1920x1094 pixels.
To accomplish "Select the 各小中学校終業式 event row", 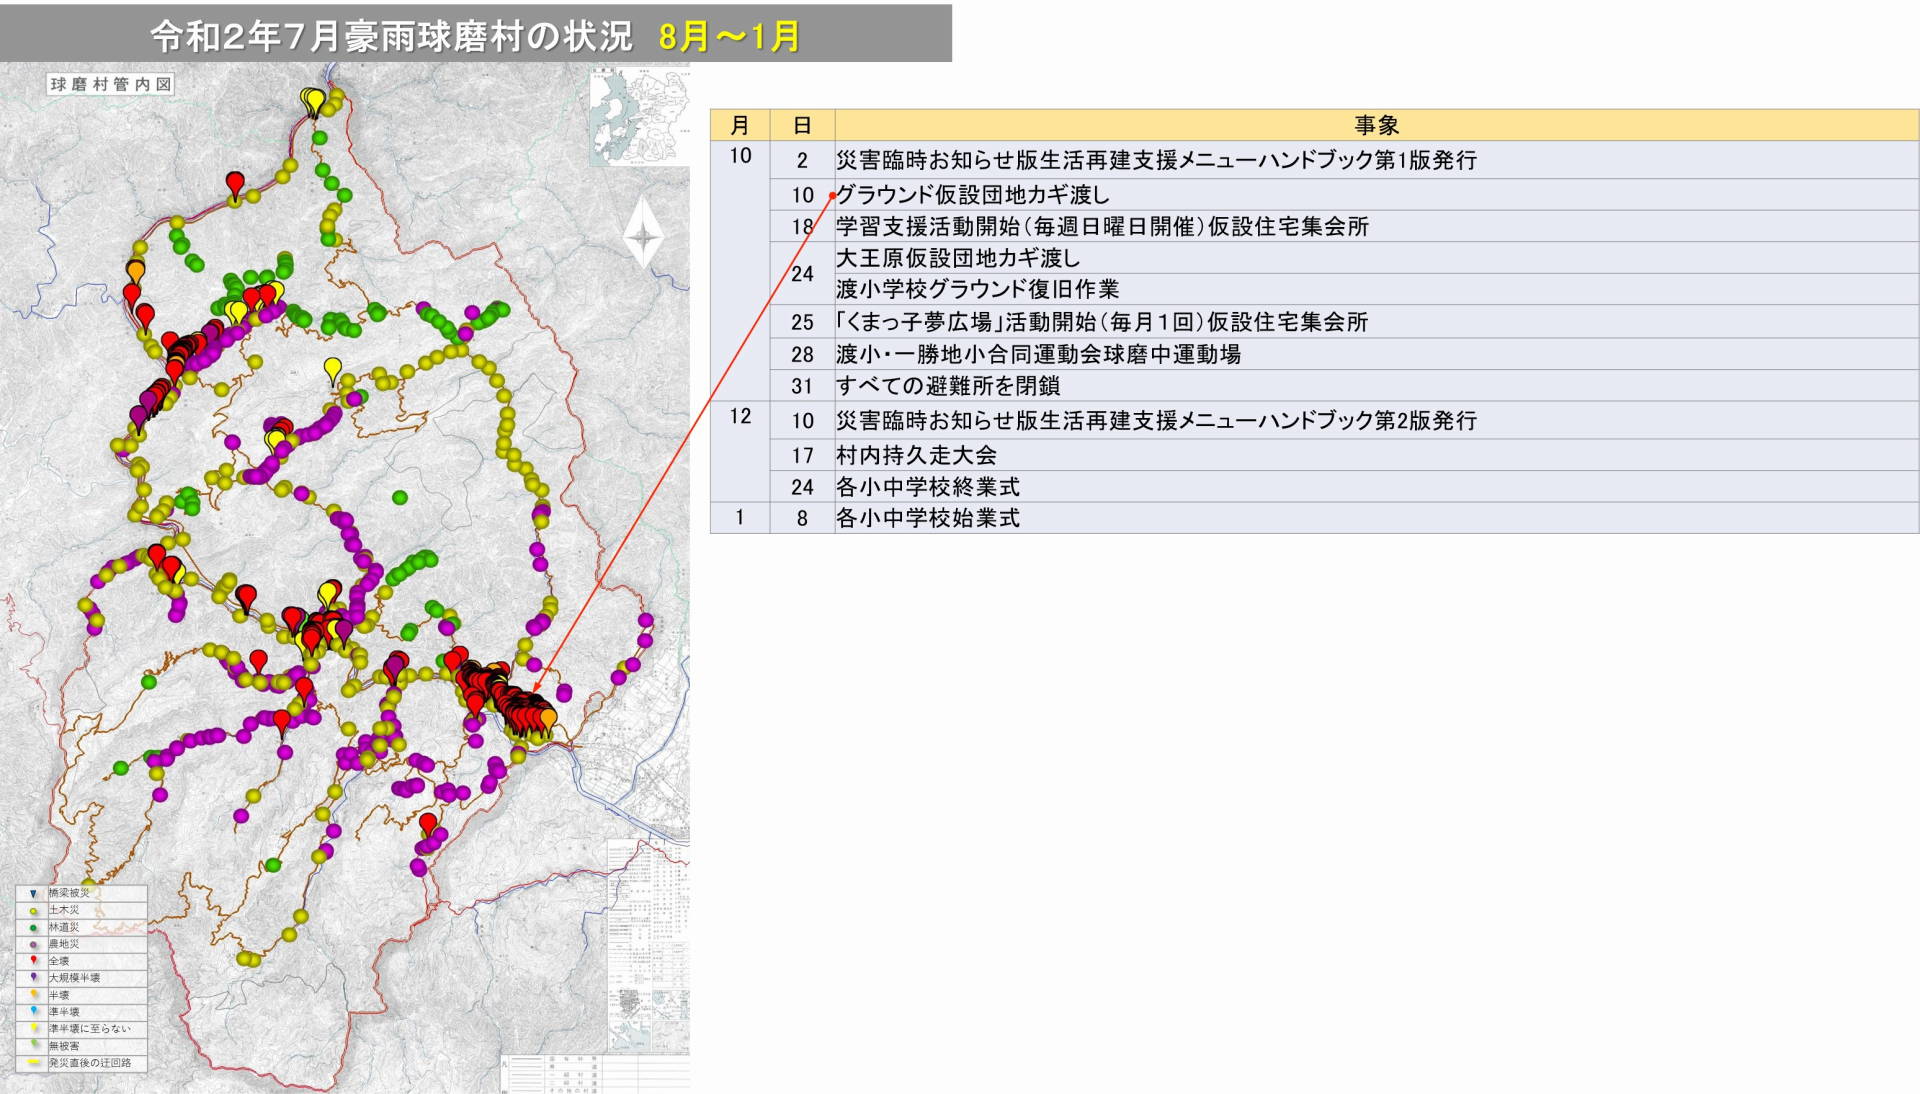I will point(1377,487).
